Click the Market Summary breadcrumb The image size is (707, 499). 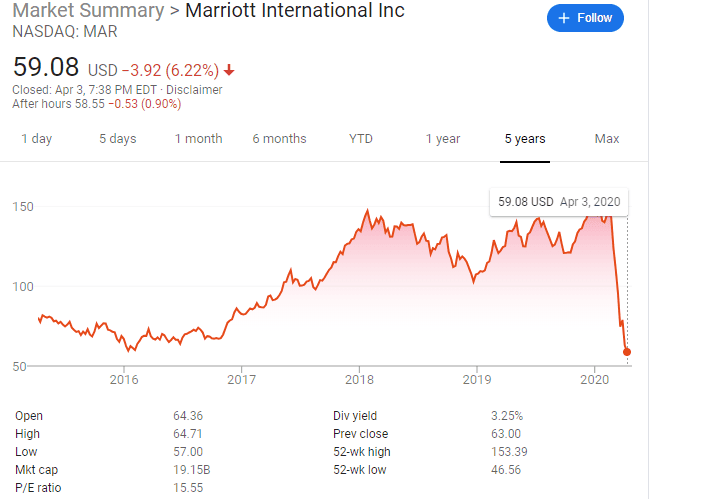tap(88, 11)
